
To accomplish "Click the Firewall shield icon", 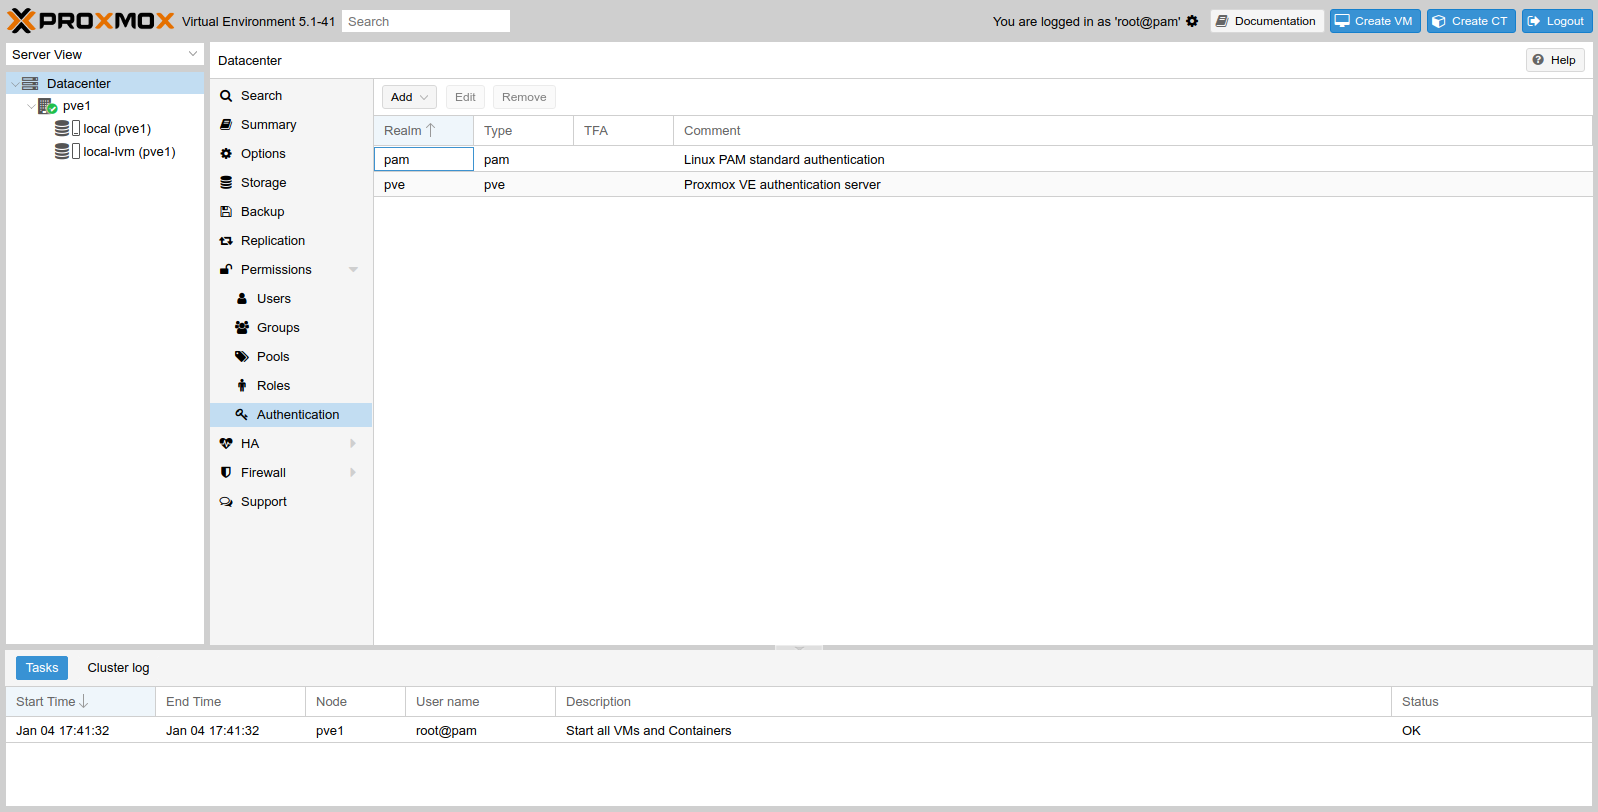I will pos(226,473).
